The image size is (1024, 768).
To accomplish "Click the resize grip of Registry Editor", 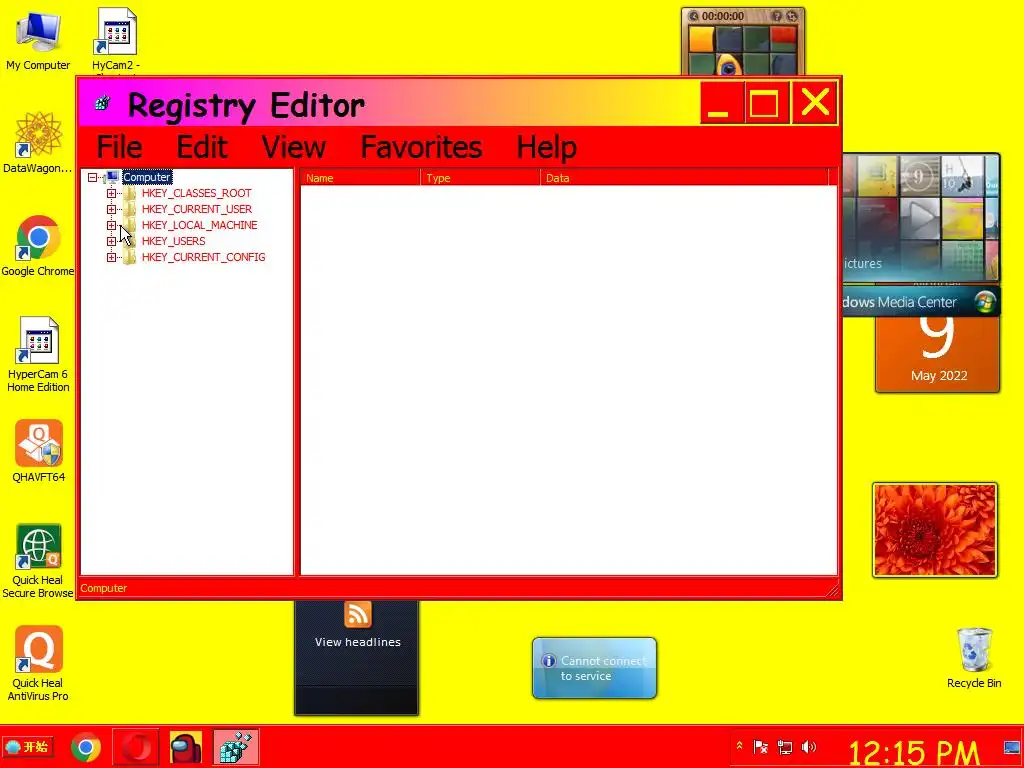I will tap(833, 591).
